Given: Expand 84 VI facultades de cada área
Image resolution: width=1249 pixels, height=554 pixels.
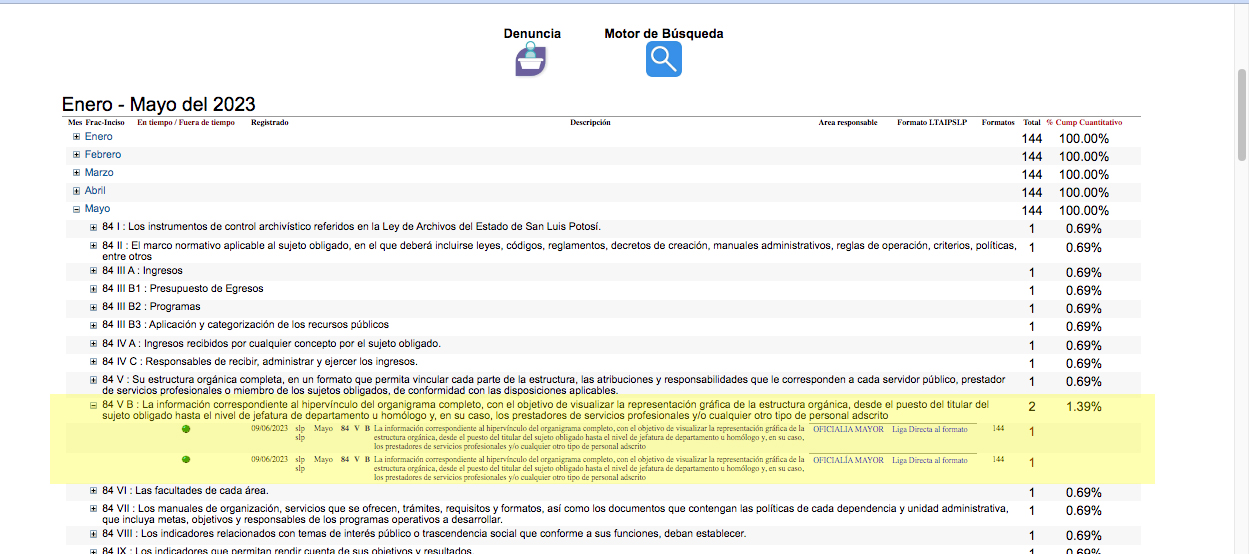Looking at the screenshot, I should 95,491.
